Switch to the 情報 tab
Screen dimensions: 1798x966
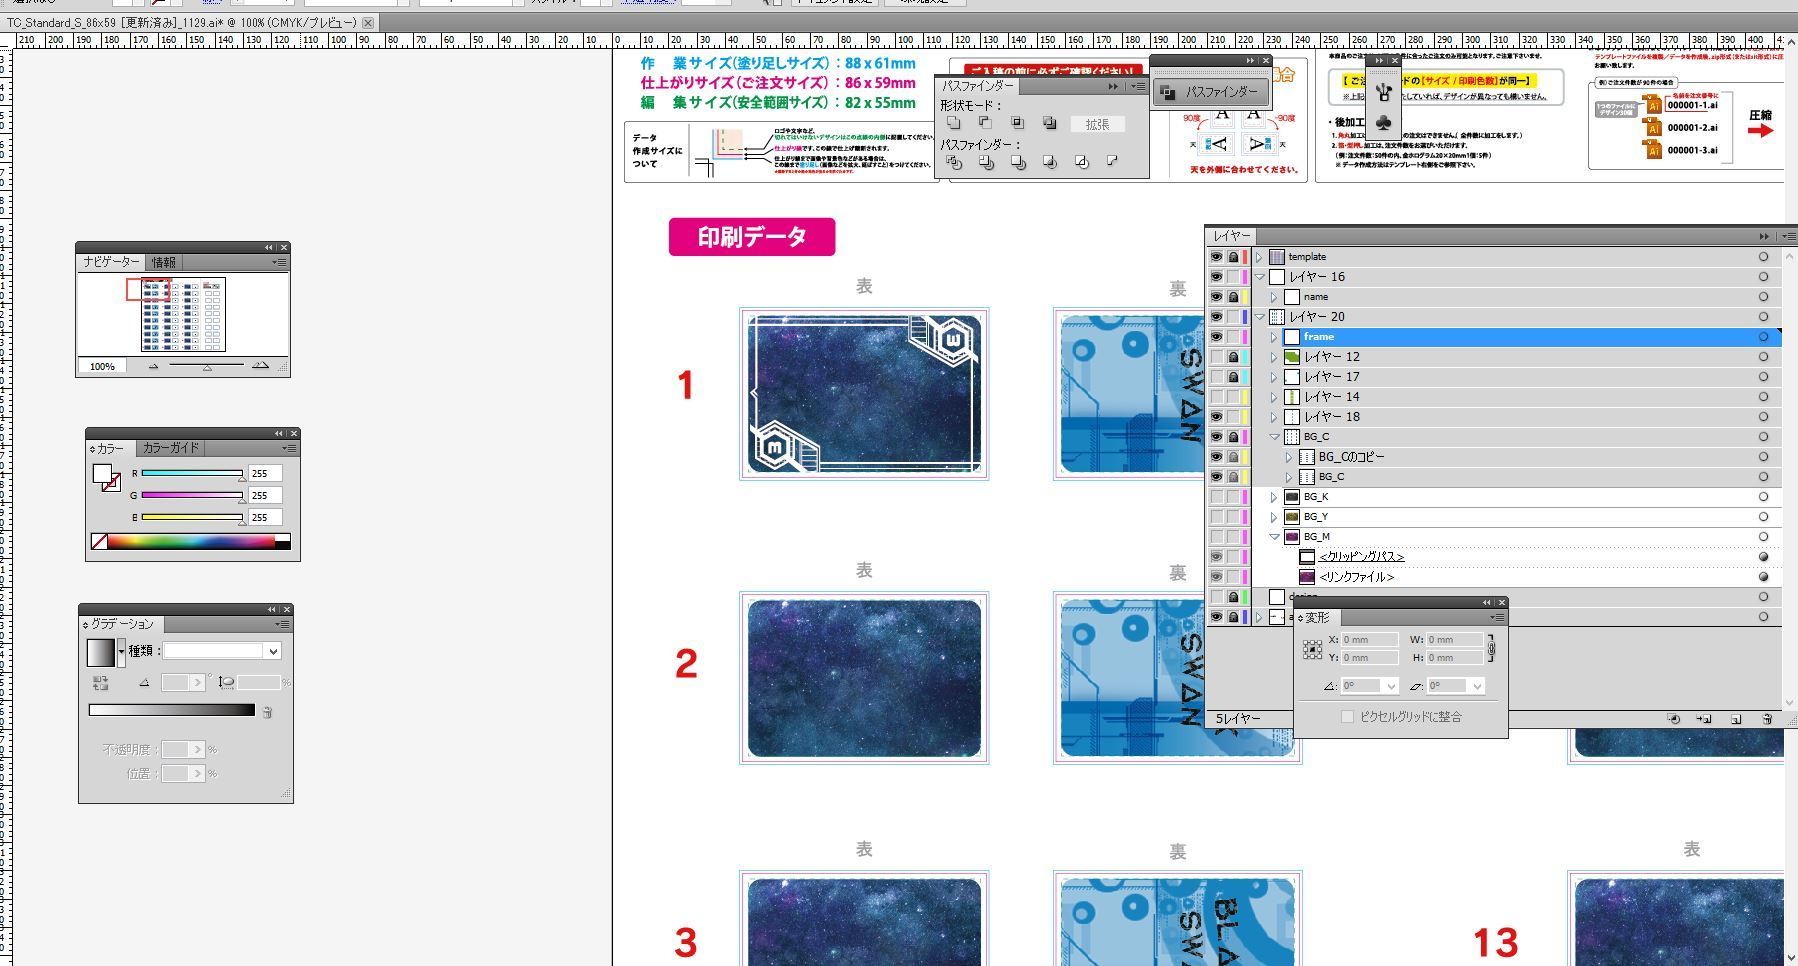[163, 262]
